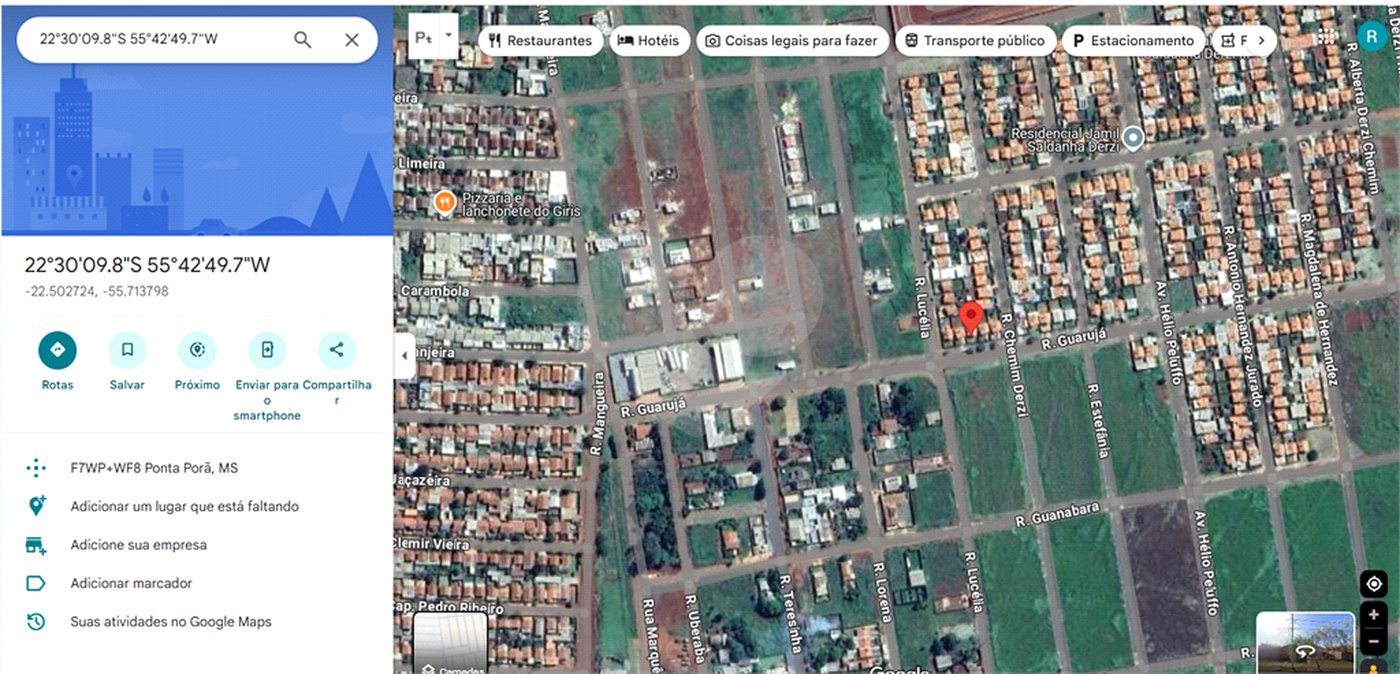1400x674 pixels.
Task: Click R. Lorena street label
Action: pyautogui.click(x=880, y=591)
